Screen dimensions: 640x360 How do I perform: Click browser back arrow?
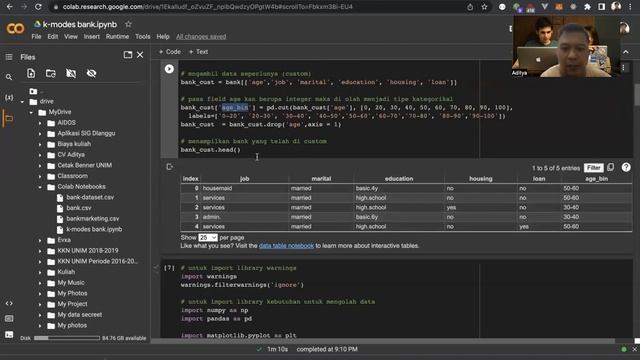coord(10,7)
